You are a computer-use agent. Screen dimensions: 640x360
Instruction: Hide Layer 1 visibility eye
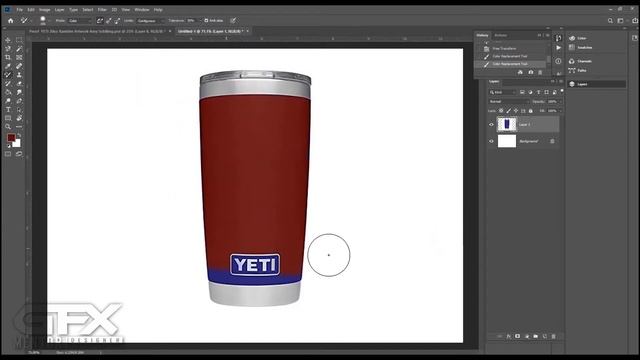point(491,124)
